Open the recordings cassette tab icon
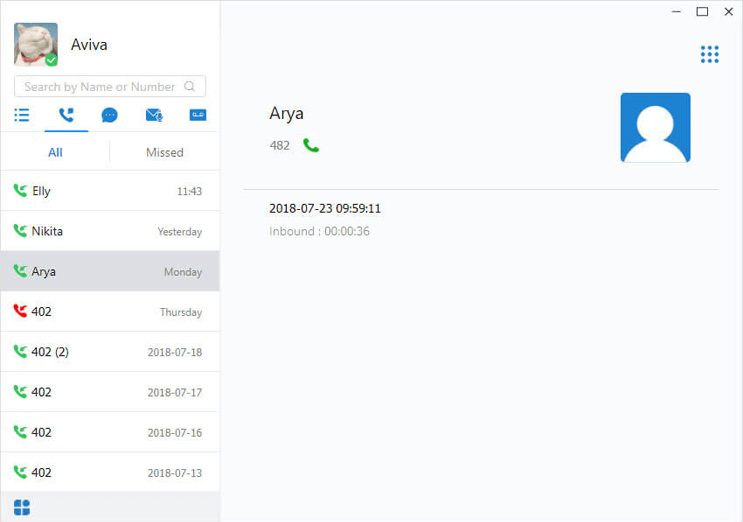The image size is (743, 522). pos(198,115)
